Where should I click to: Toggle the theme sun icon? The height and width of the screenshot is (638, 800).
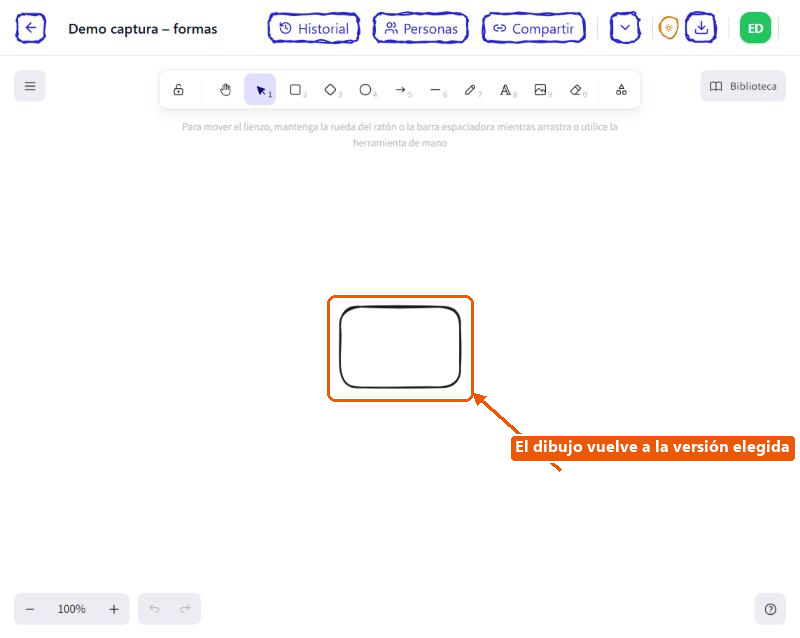pyautogui.click(x=668, y=28)
